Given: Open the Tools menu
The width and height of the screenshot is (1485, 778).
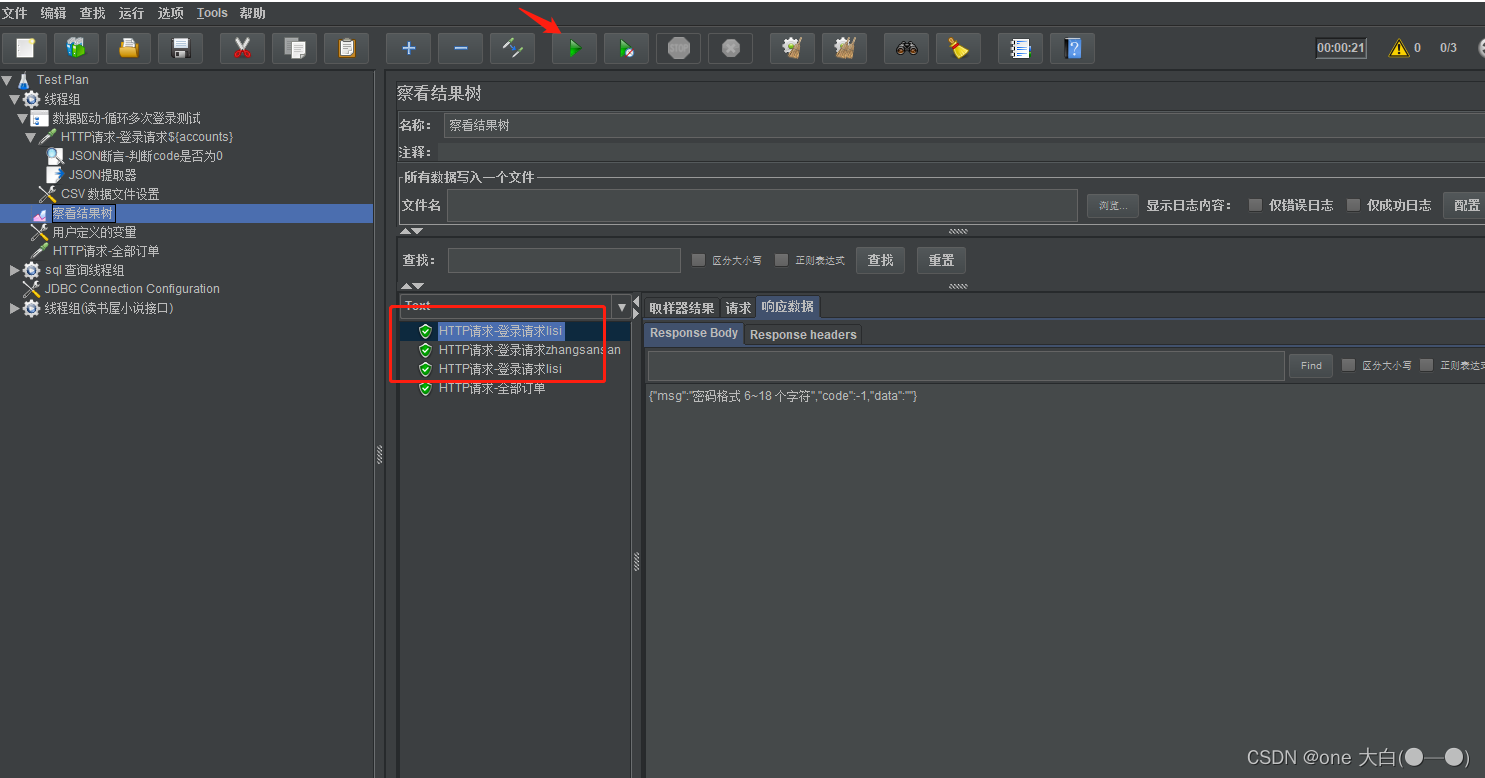Looking at the screenshot, I should [212, 13].
